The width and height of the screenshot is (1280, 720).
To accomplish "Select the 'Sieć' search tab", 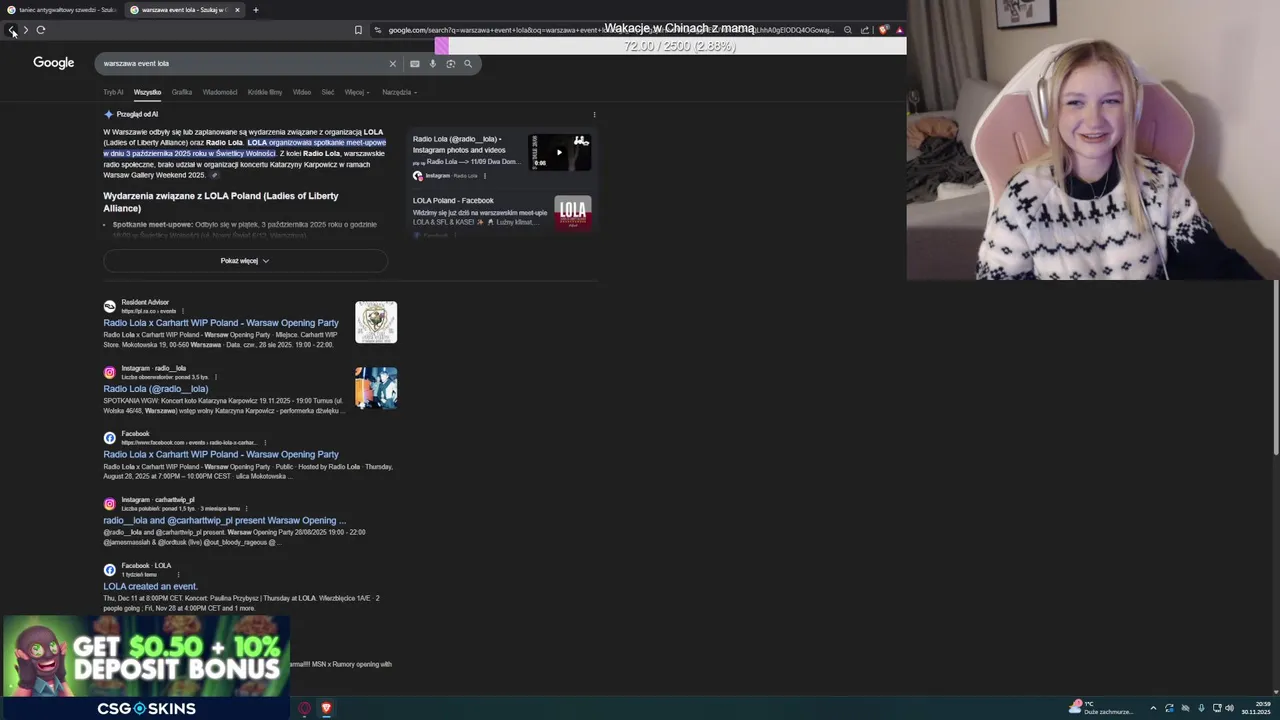I will pos(328,92).
